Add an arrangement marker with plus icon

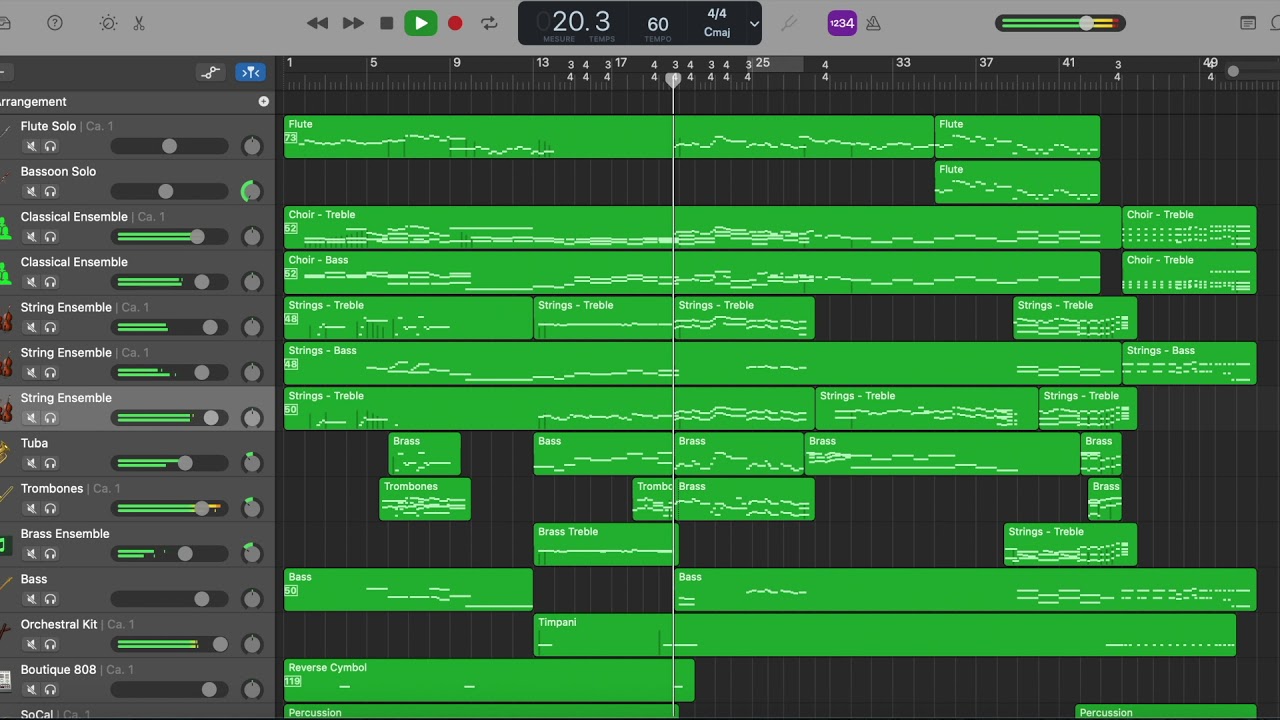(264, 101)
